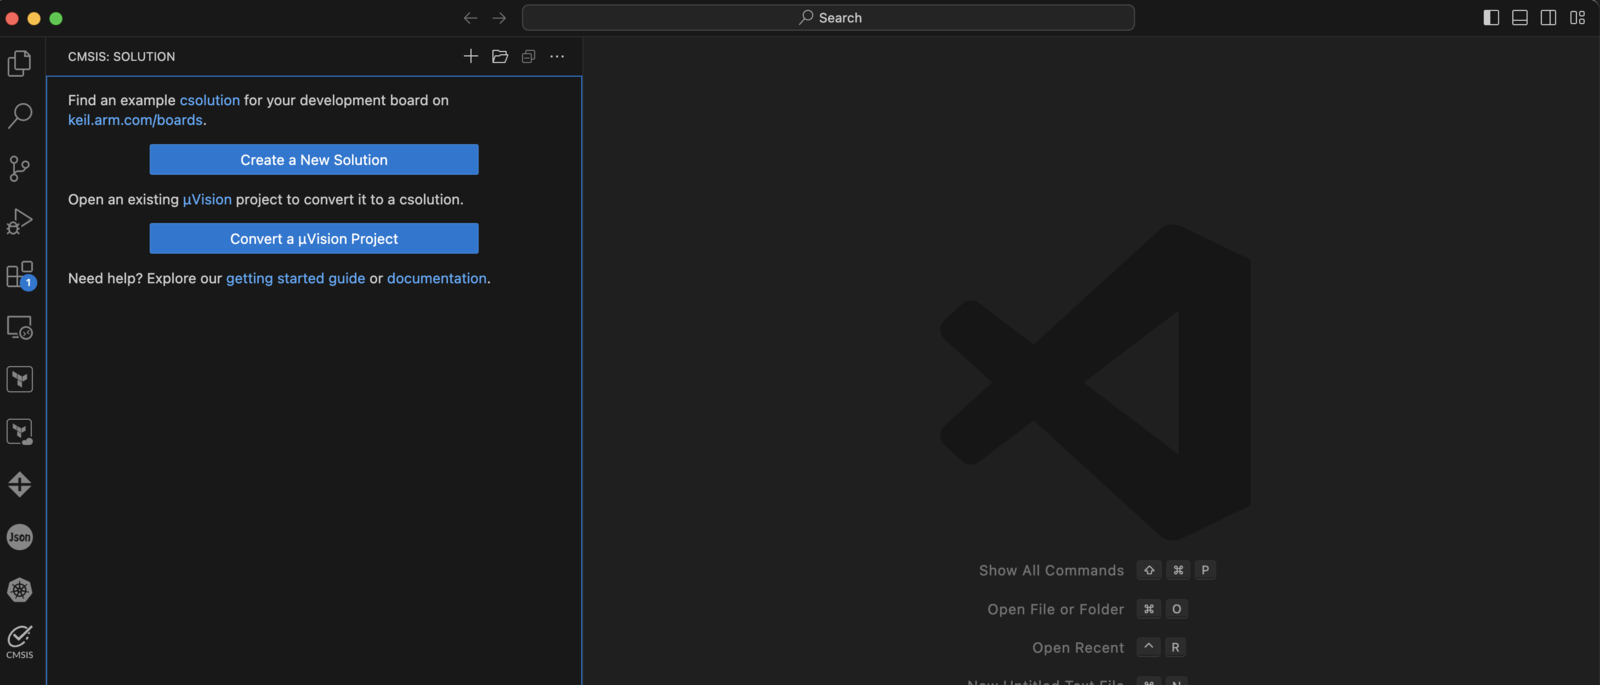Open the Search view in the activity bar

19,115
